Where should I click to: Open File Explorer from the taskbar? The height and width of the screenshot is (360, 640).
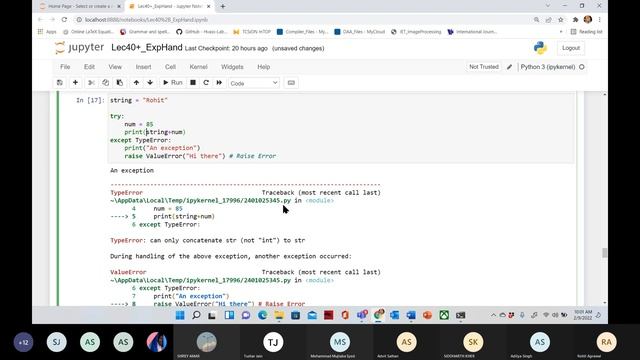(279, 315)
